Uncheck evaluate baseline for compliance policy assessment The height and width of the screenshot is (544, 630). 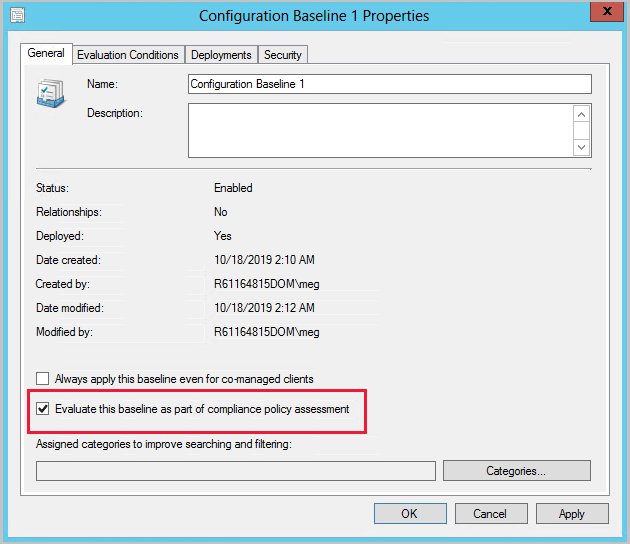point(43,409)
